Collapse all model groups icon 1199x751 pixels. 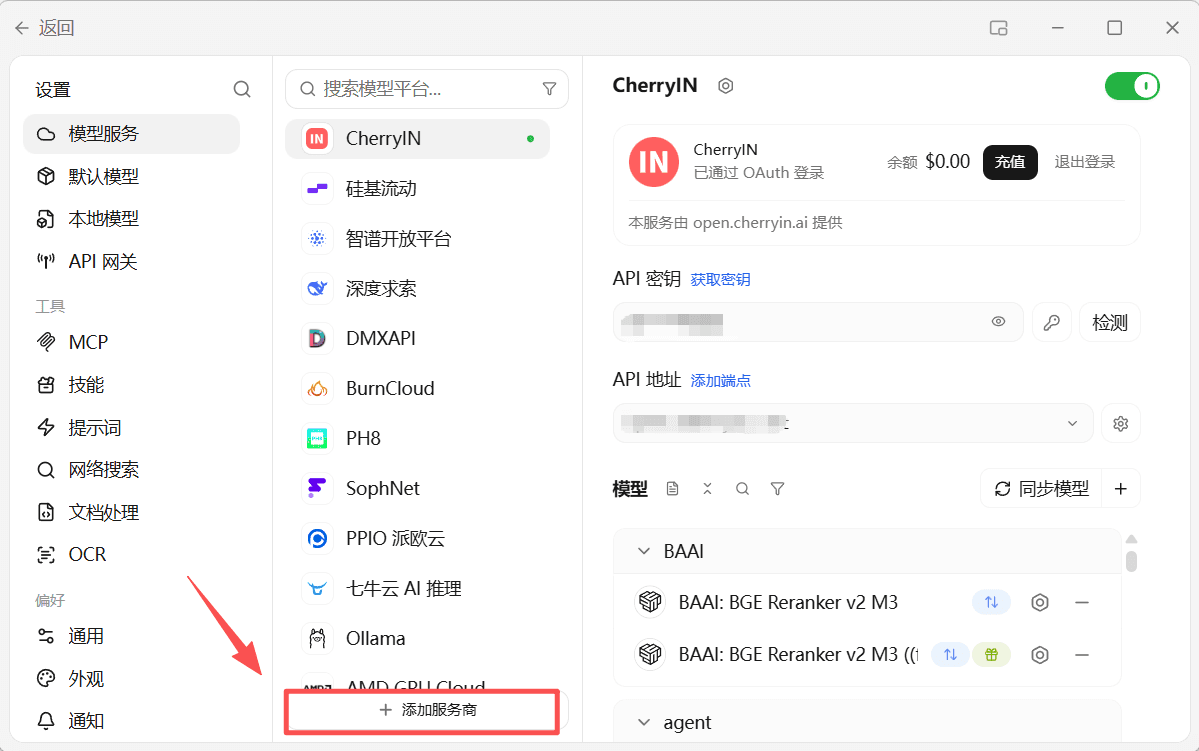pos(707,489)
